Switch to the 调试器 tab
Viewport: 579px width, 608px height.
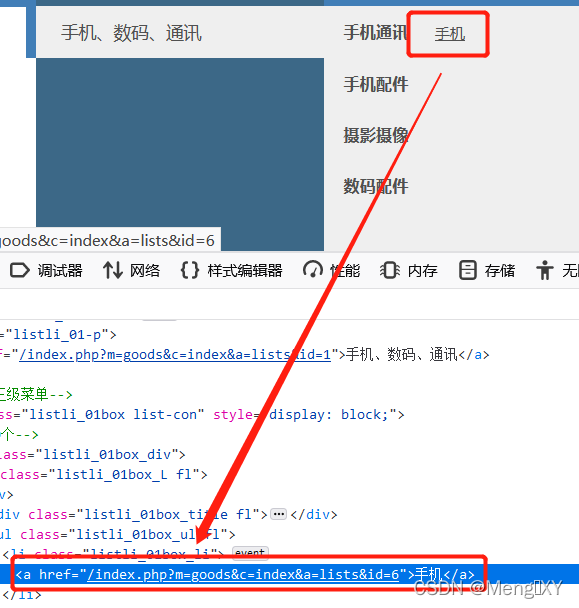[x=60, y=271]
